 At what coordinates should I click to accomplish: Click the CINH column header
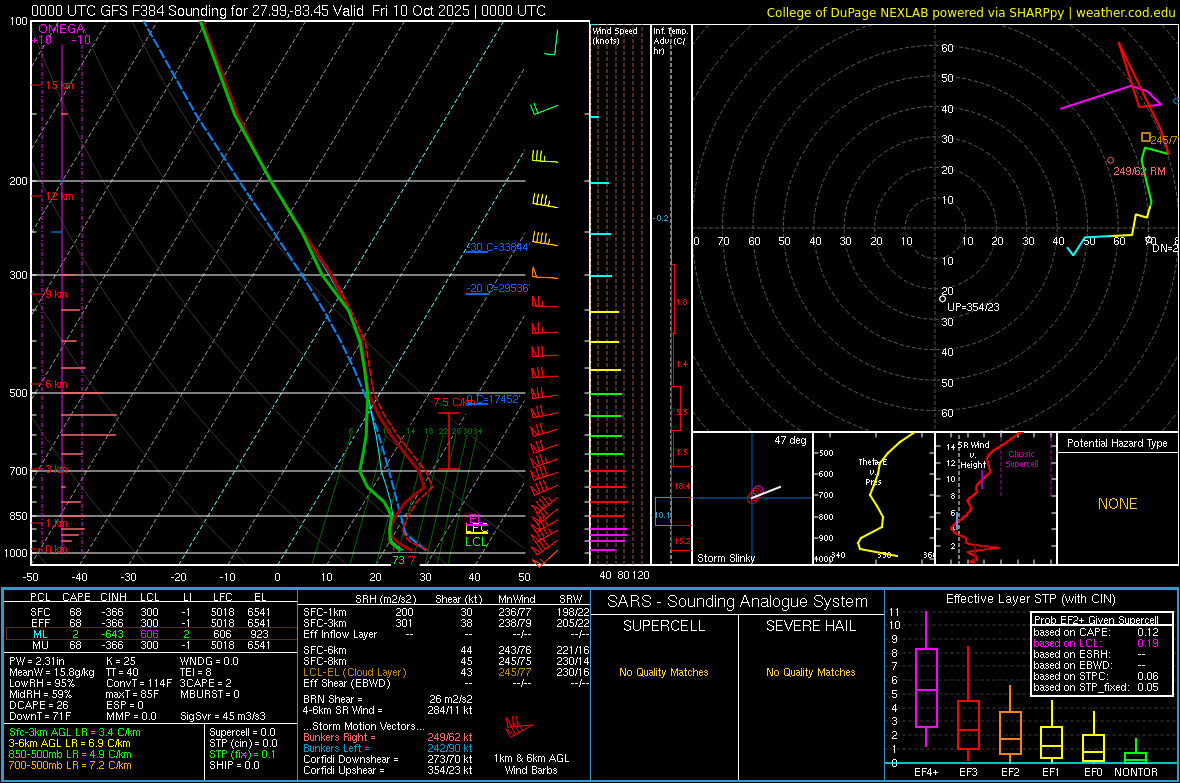click(x=114, y=597)
